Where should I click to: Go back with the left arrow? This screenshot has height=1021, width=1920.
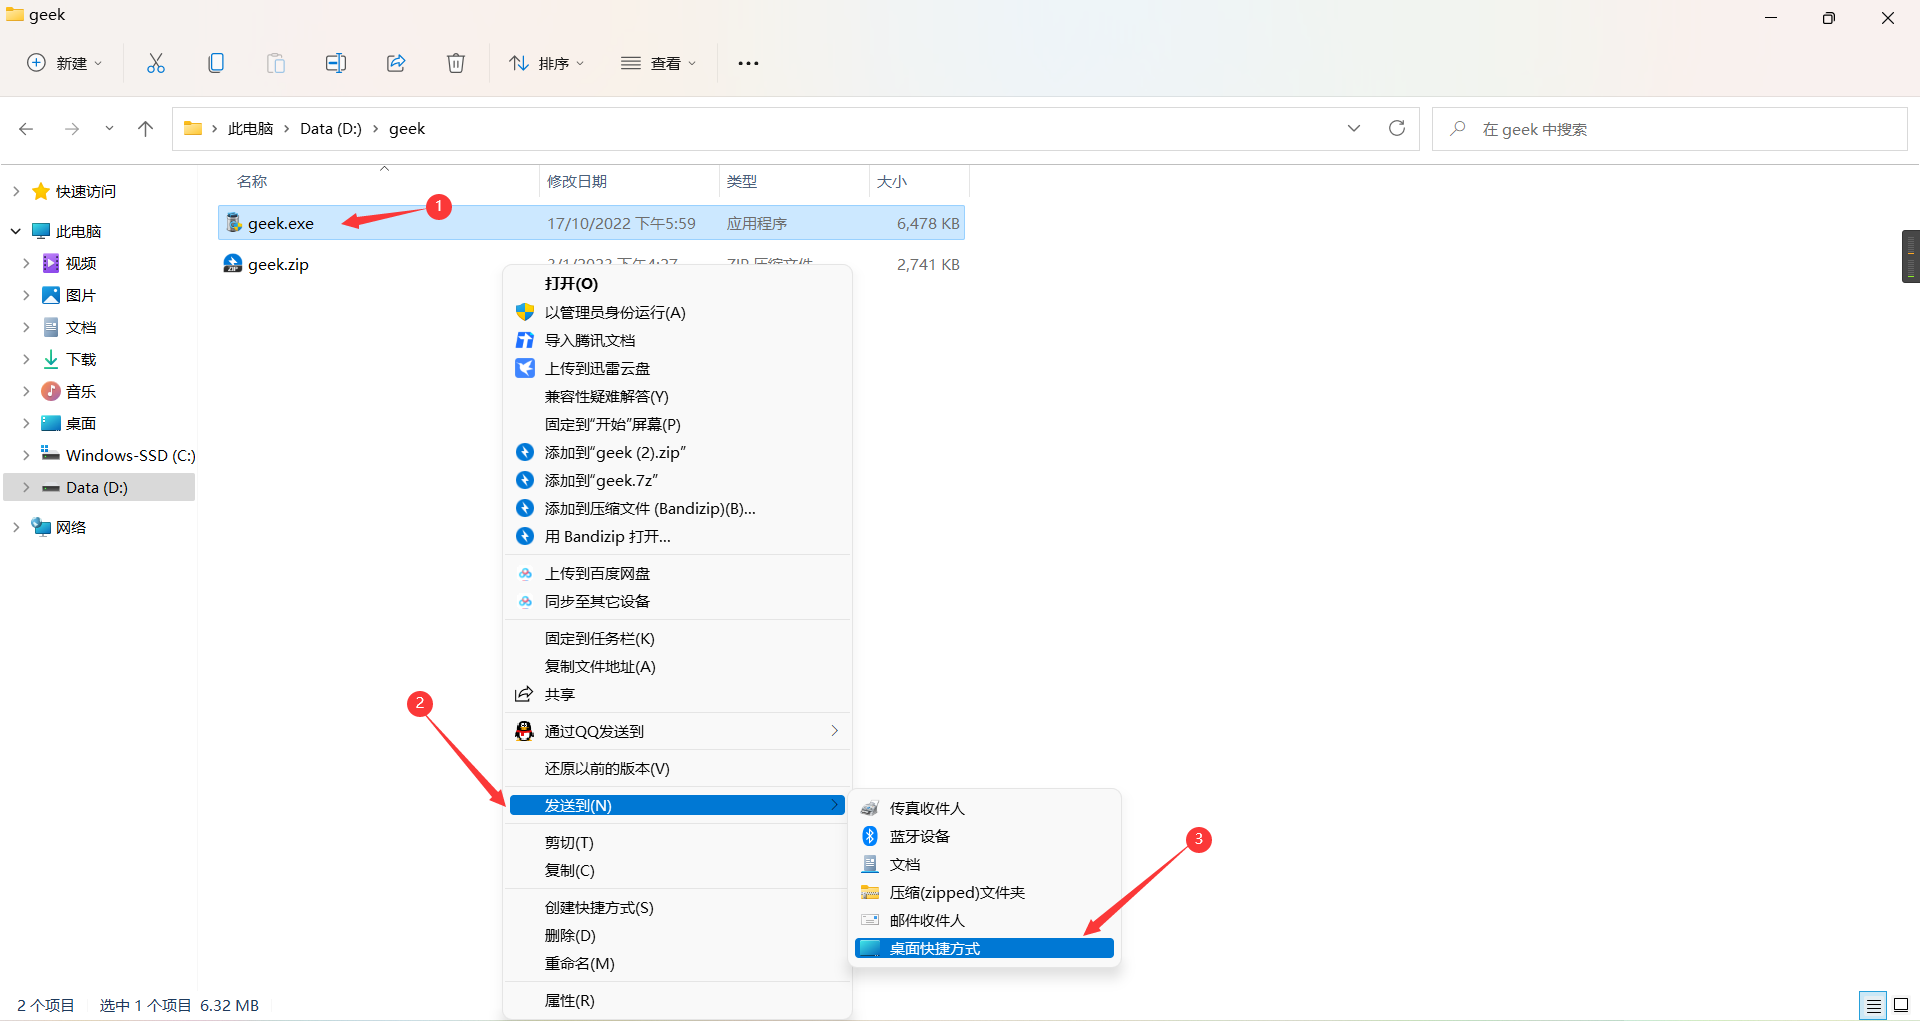26,129
